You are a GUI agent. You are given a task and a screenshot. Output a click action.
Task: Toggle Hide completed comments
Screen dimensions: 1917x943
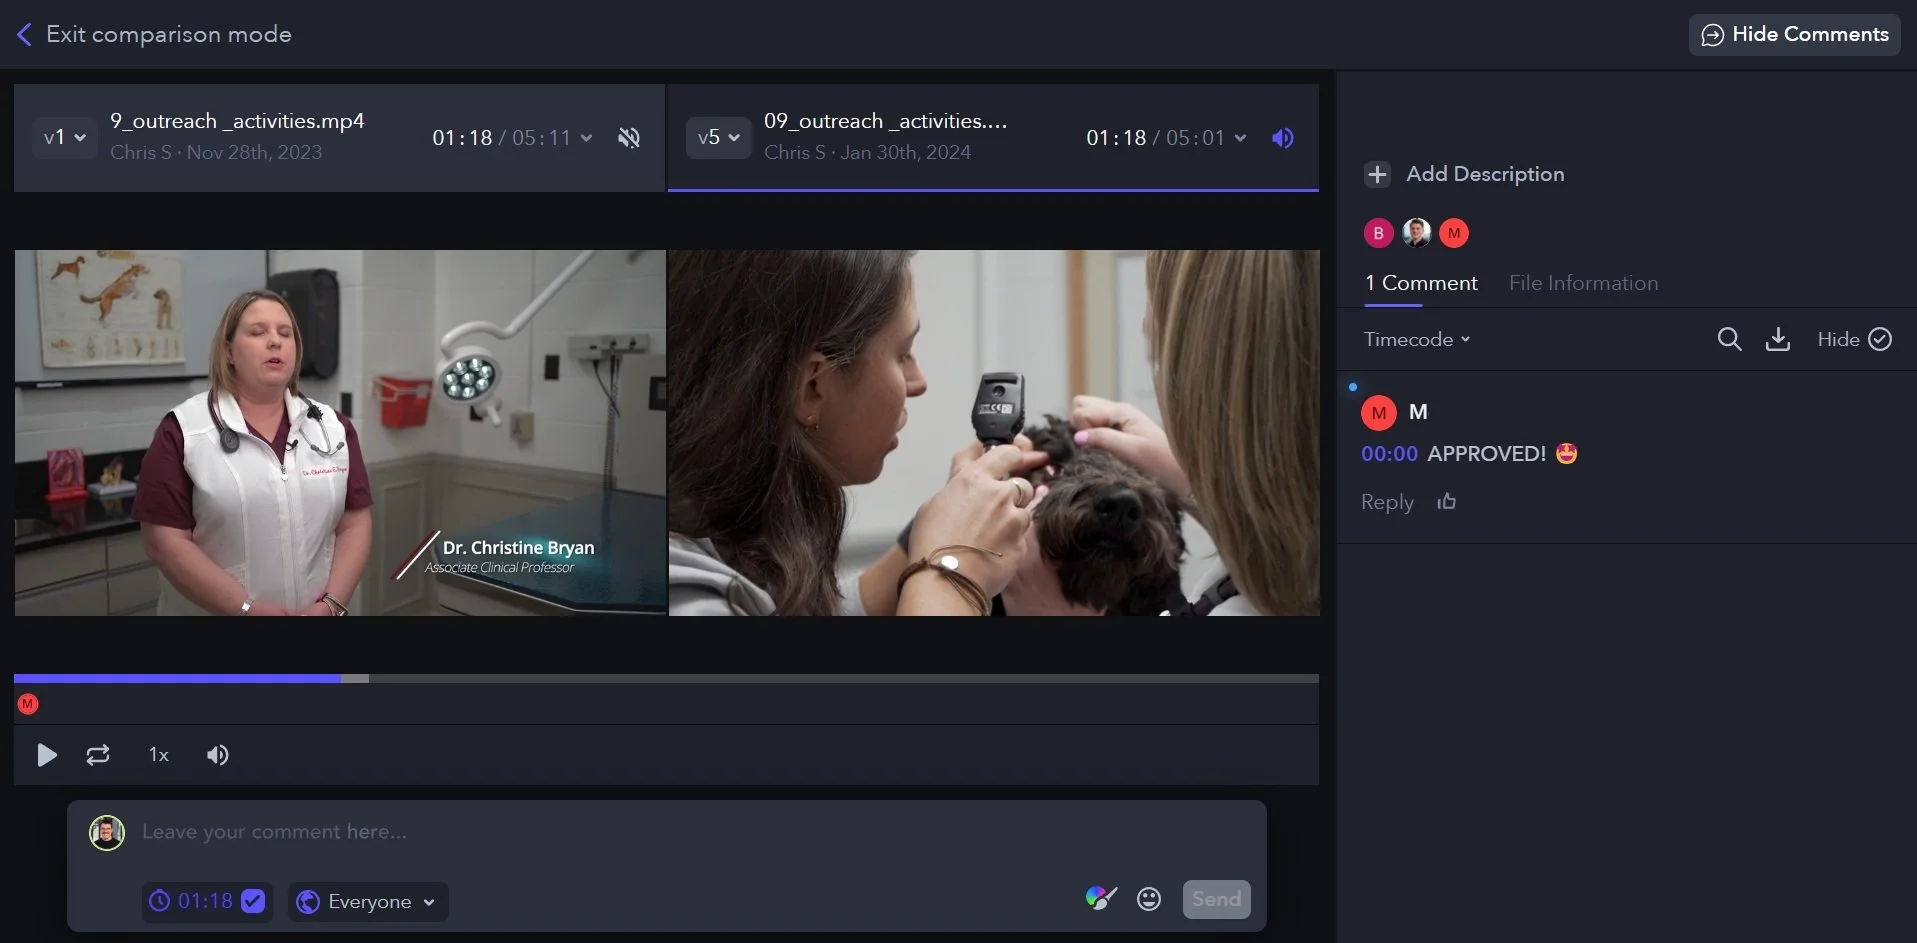point(1854,339)
